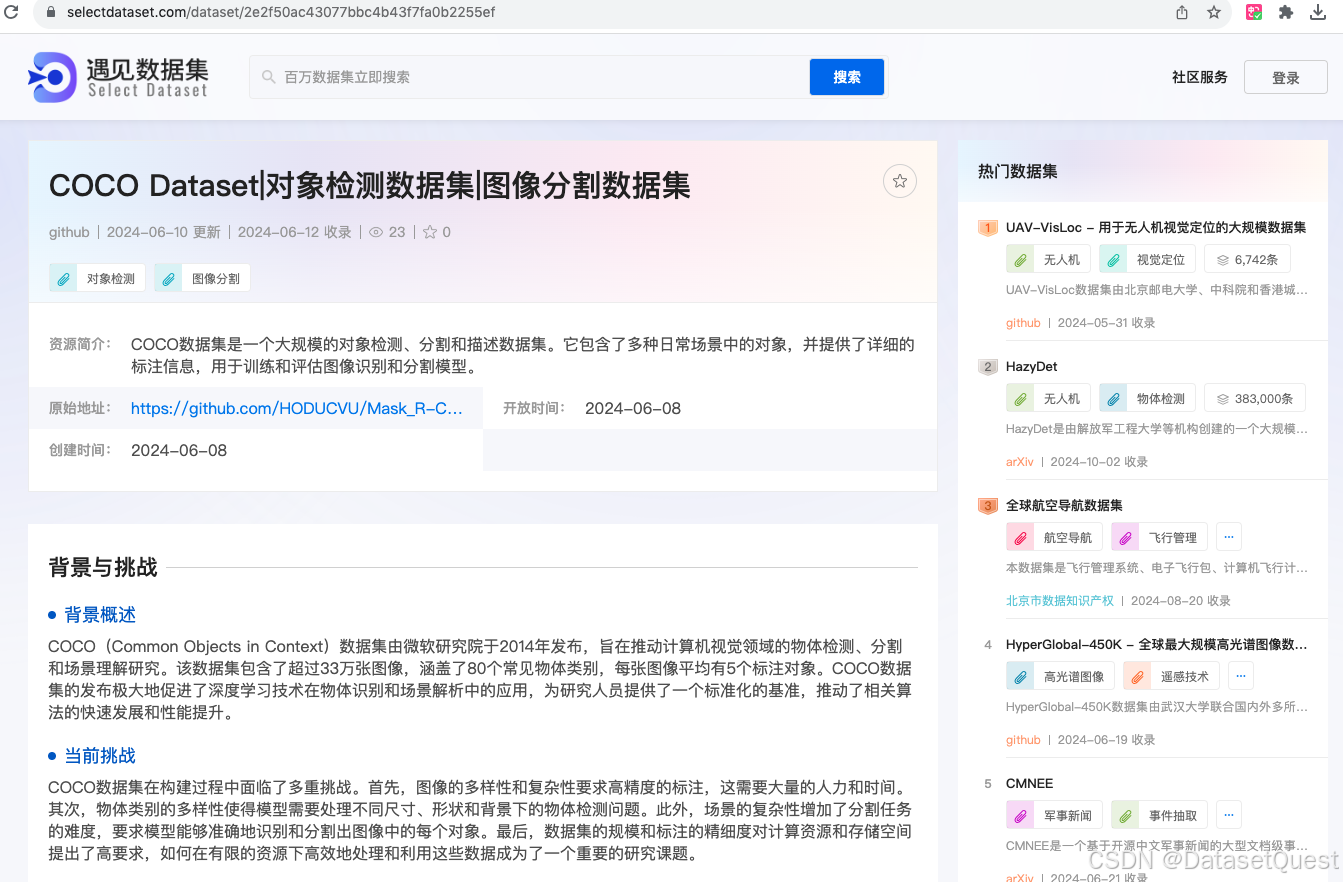Screen dimensions: 1343x882
Task: Click the 飞行管理 tag
Action: [1160, 537]
